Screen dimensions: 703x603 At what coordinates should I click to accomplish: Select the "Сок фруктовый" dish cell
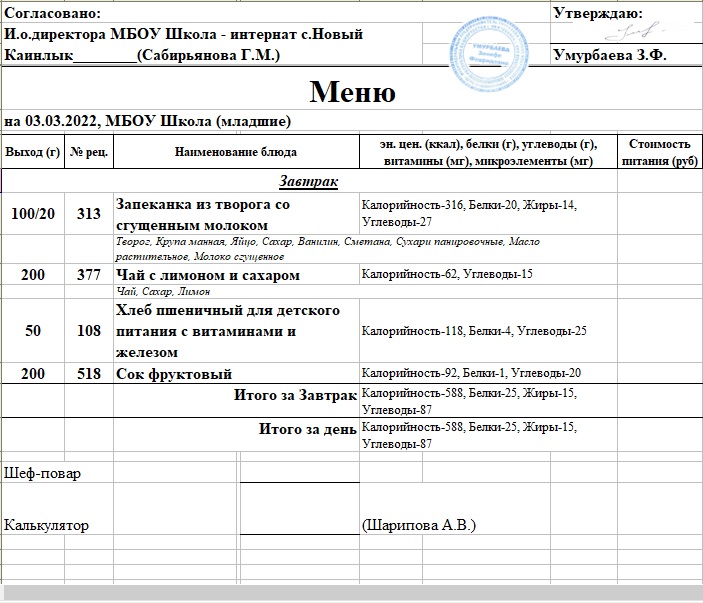point(175,374)
